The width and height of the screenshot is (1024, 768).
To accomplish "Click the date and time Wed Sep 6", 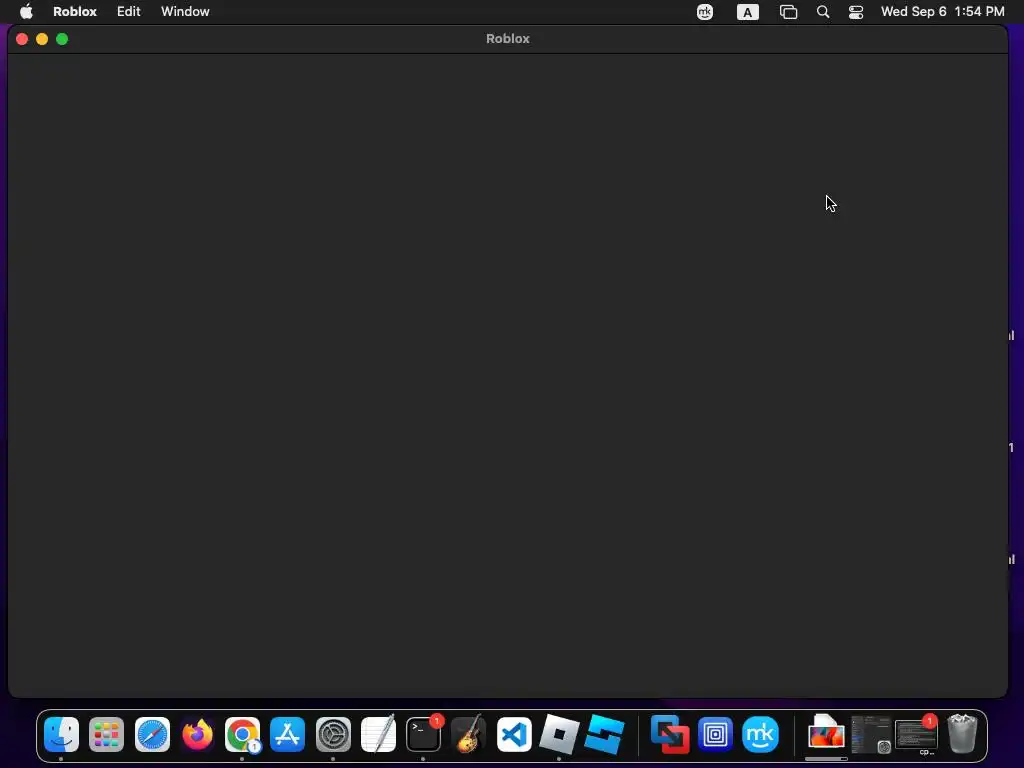I will tap(942, 12).
